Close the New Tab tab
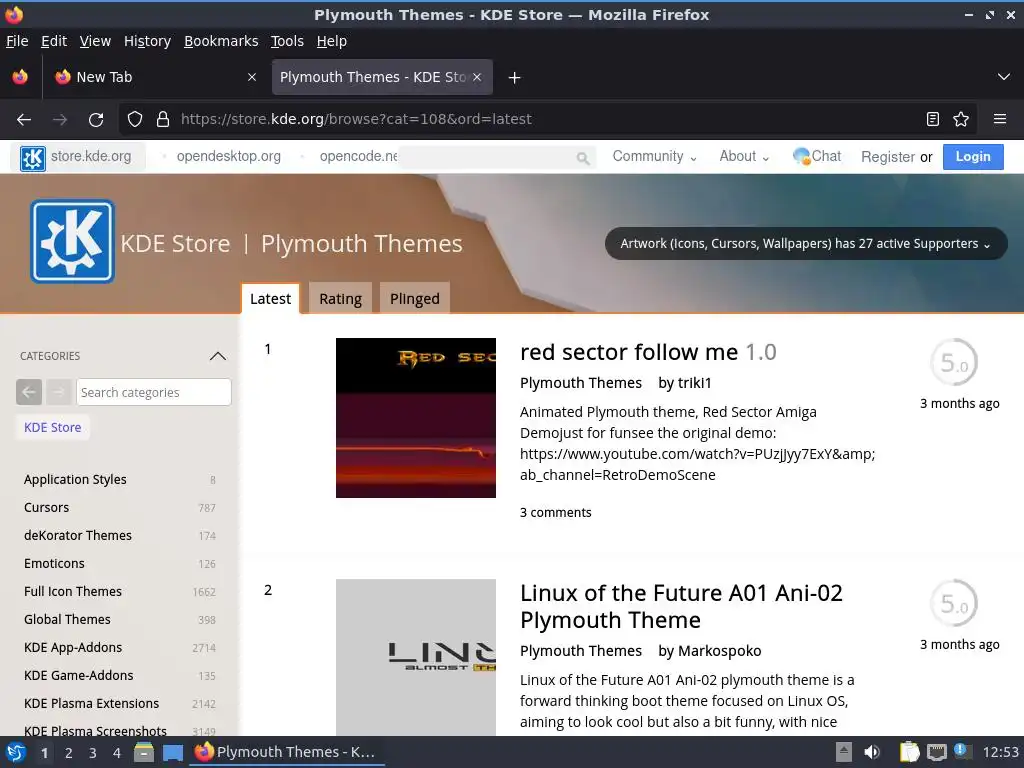This screenshot has height=768, width=1024. tap(252, 77)
